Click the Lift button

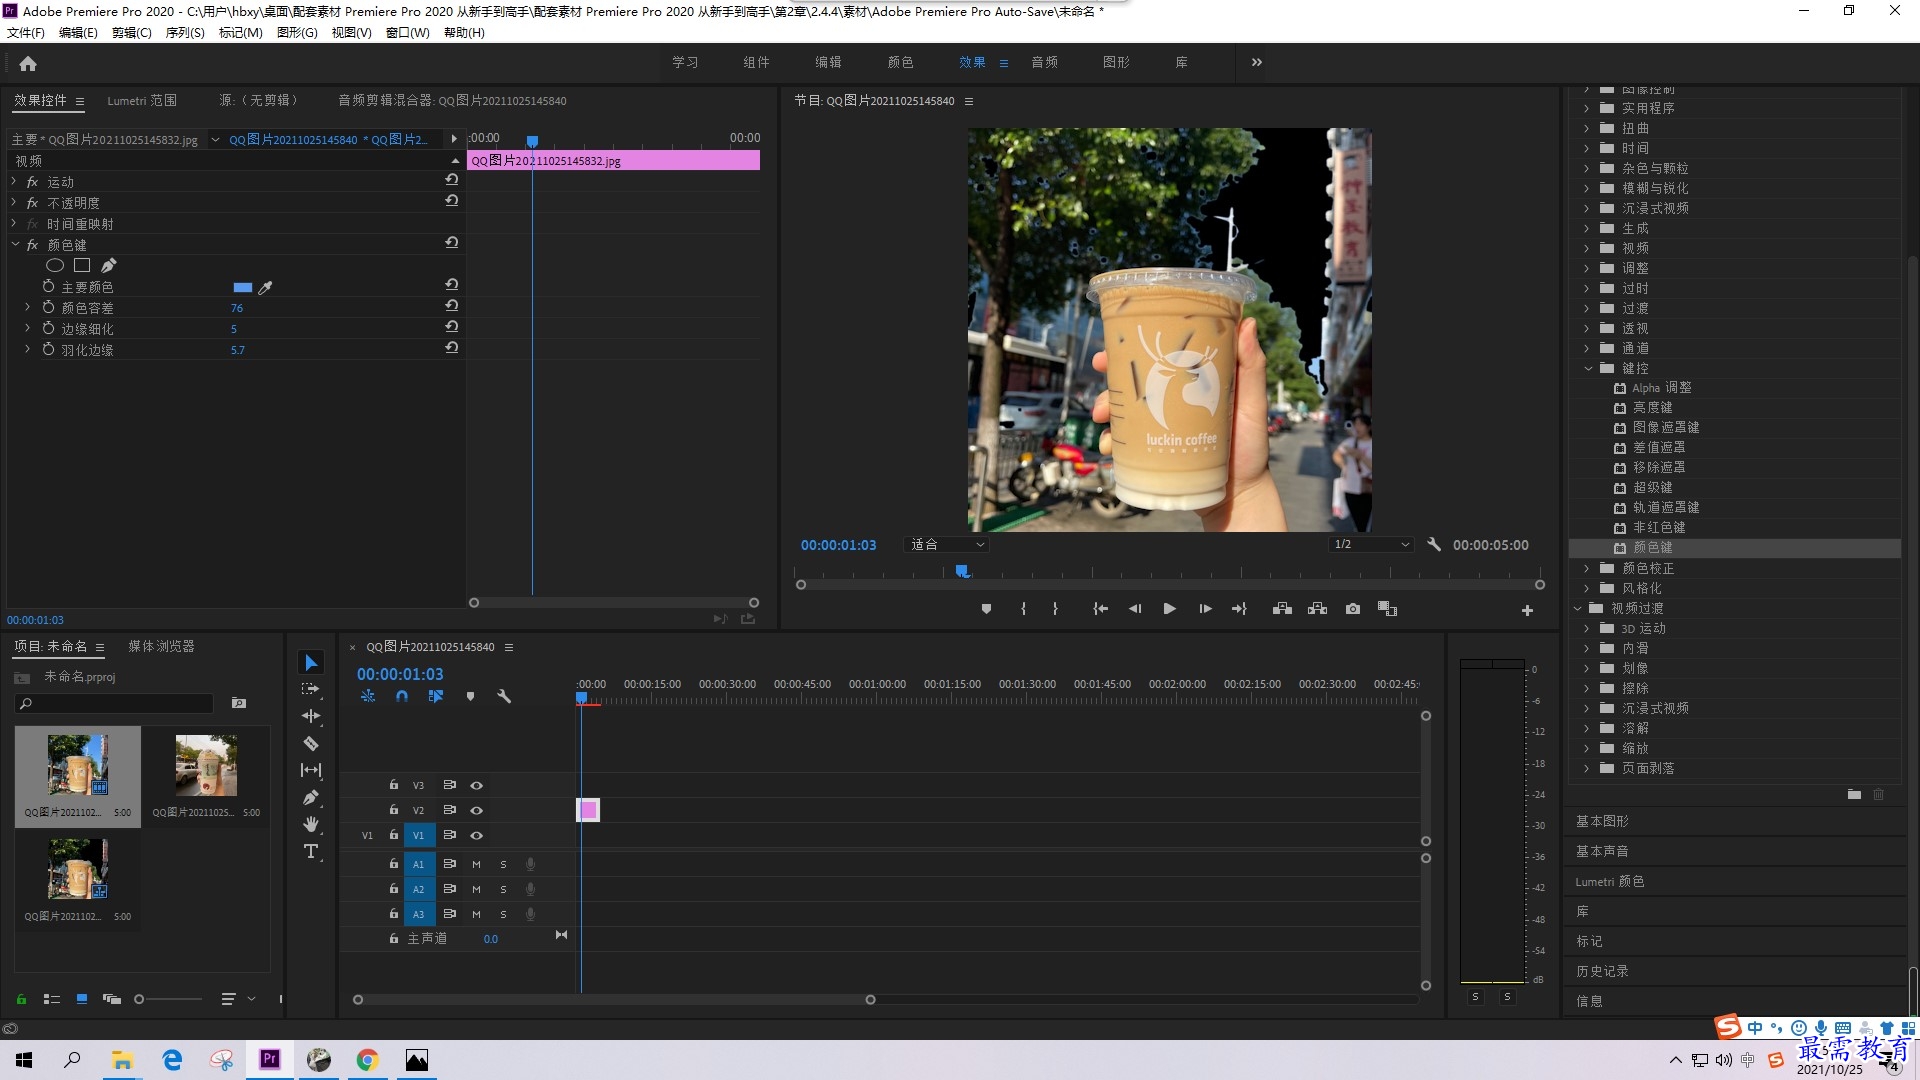(x=1282, y=608)
